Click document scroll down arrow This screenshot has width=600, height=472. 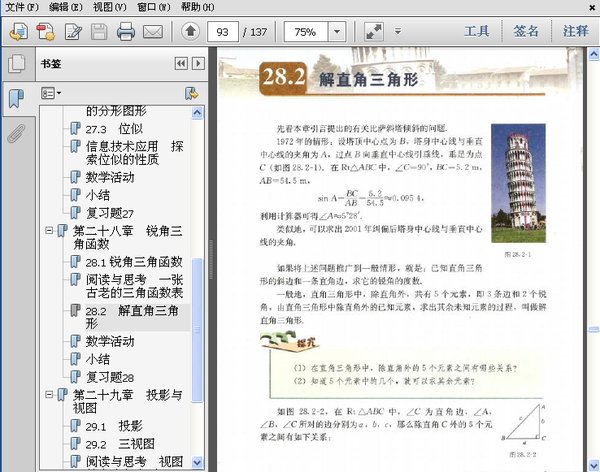coord(594,465)
